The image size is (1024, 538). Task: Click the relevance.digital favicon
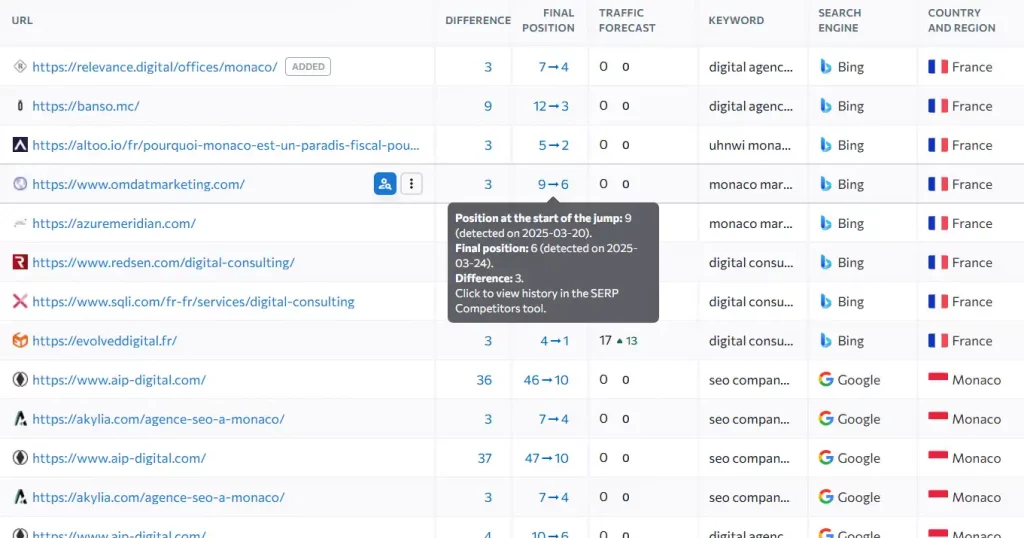[x=20, y=67]
